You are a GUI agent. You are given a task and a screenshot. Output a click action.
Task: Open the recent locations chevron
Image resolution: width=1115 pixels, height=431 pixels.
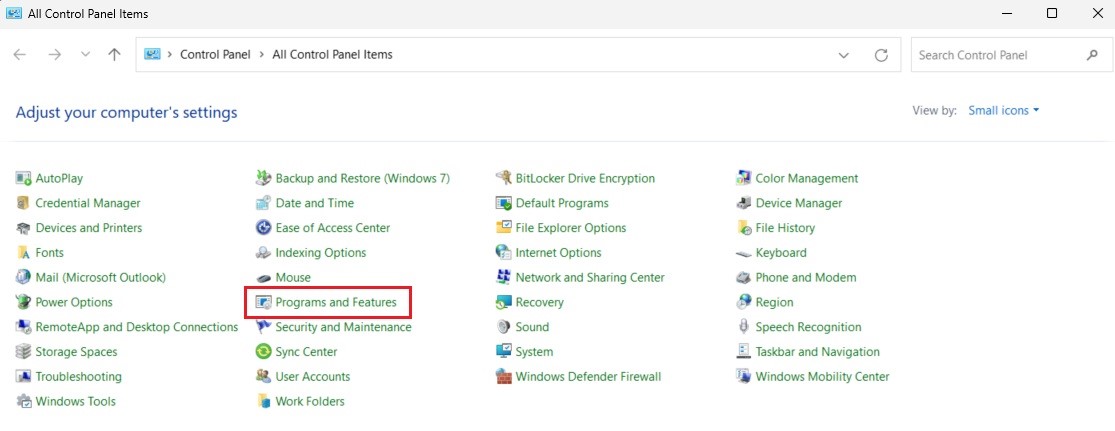pyautogui.click(x=85, y=55)
